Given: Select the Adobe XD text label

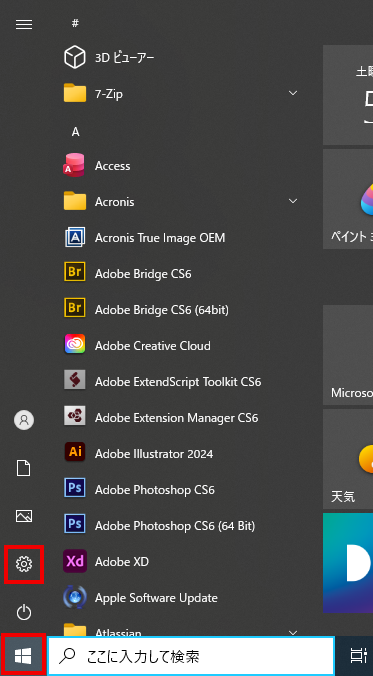Looking at the screenshot, I should tap(122, 562).
